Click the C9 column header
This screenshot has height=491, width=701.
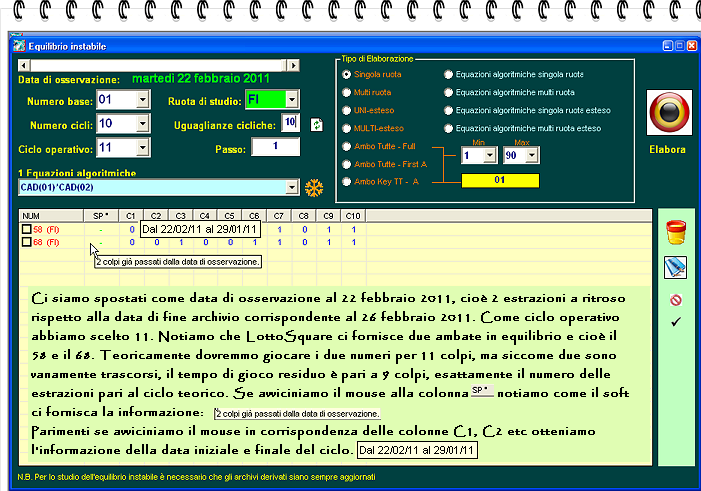point(329,216)
